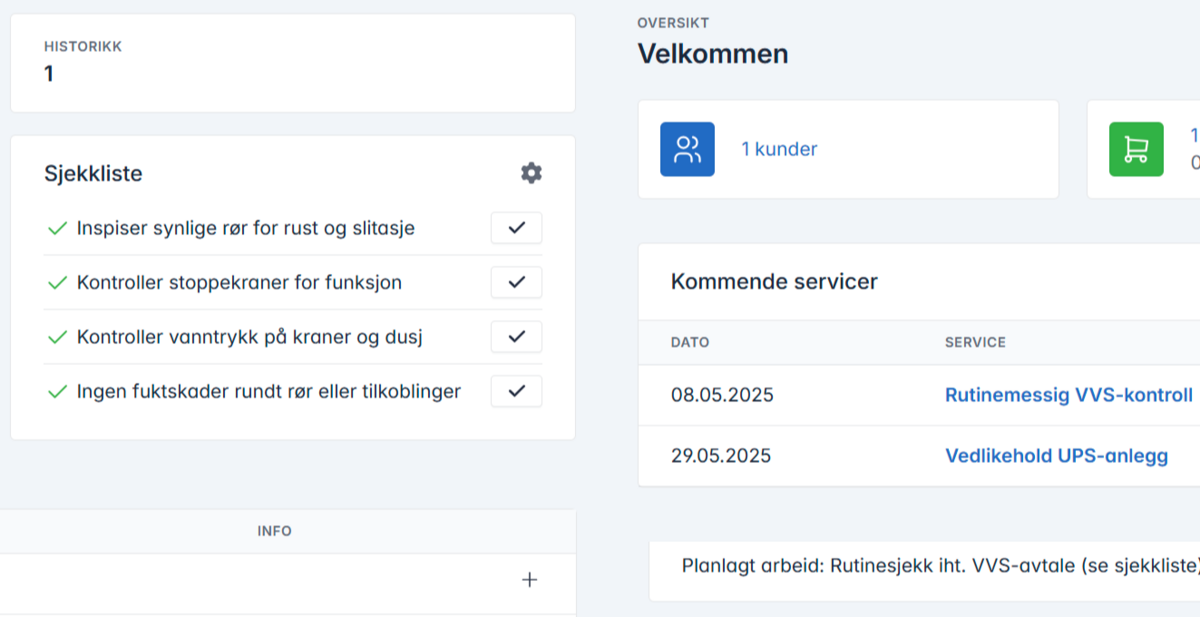1200x617 pixels.
Task: Expand the row with the plus icon
Action: 530,580
